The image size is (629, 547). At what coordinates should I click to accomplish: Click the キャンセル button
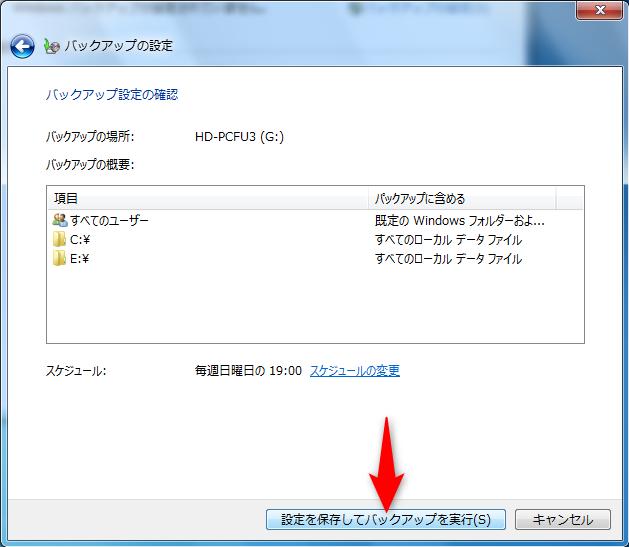point(563,520)
